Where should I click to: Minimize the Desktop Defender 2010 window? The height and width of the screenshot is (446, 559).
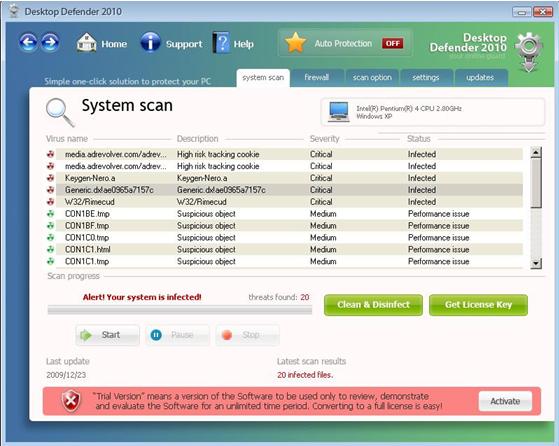(522, 12)
